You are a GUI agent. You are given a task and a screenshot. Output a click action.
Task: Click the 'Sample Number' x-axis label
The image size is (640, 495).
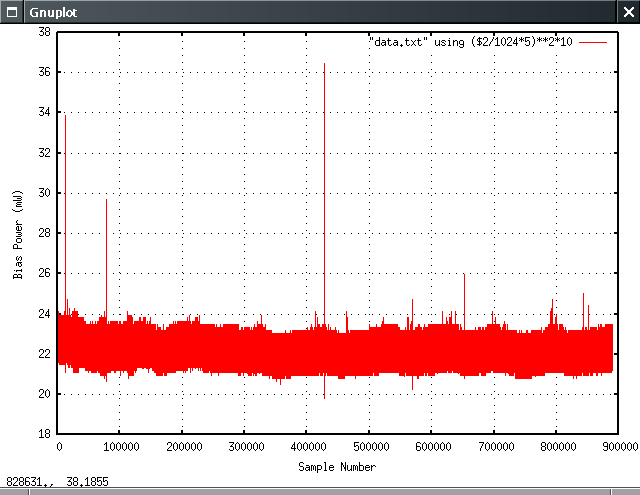[x=337, y=467]
